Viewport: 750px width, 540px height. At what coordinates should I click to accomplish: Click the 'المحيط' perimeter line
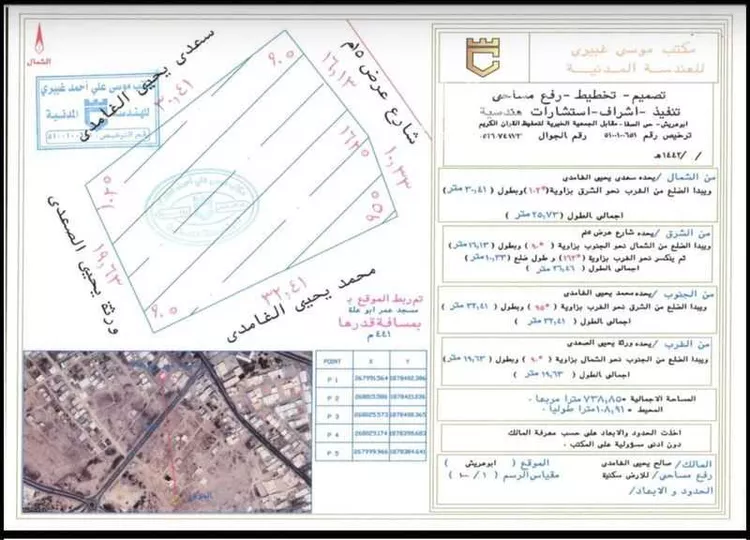click(x=603, y=410)
